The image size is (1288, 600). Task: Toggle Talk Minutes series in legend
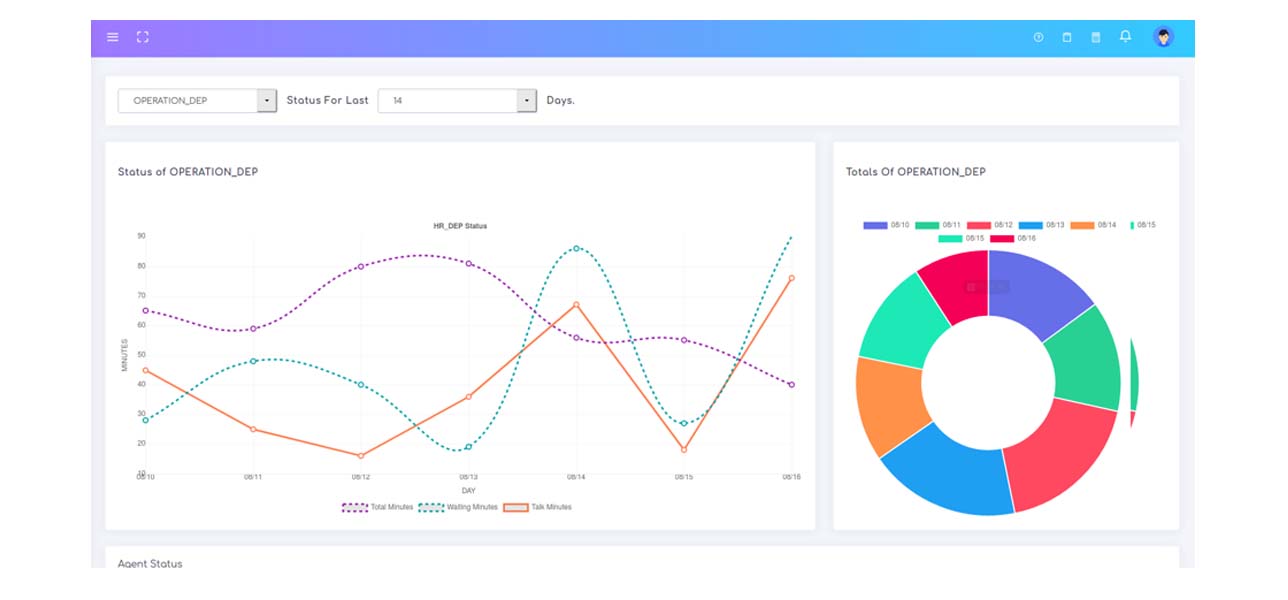click(x=537, y=507)
